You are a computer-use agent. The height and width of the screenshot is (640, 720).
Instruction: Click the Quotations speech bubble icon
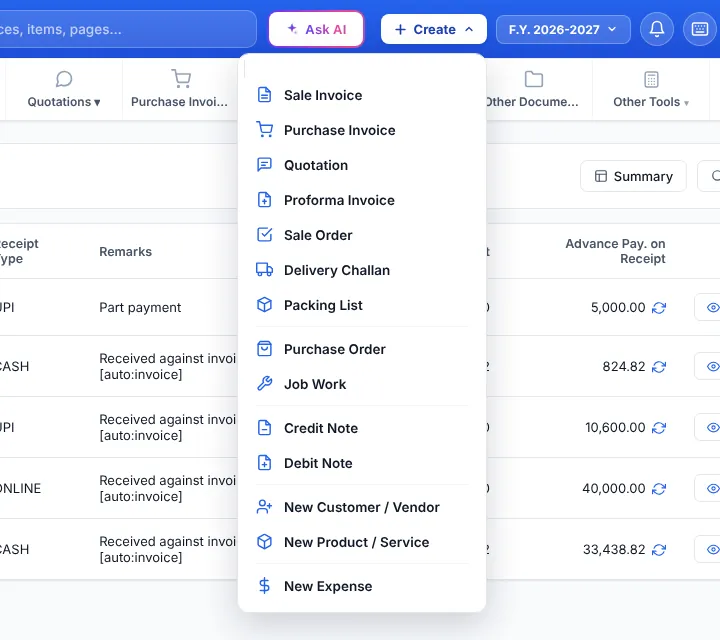(x=64, y=79)
